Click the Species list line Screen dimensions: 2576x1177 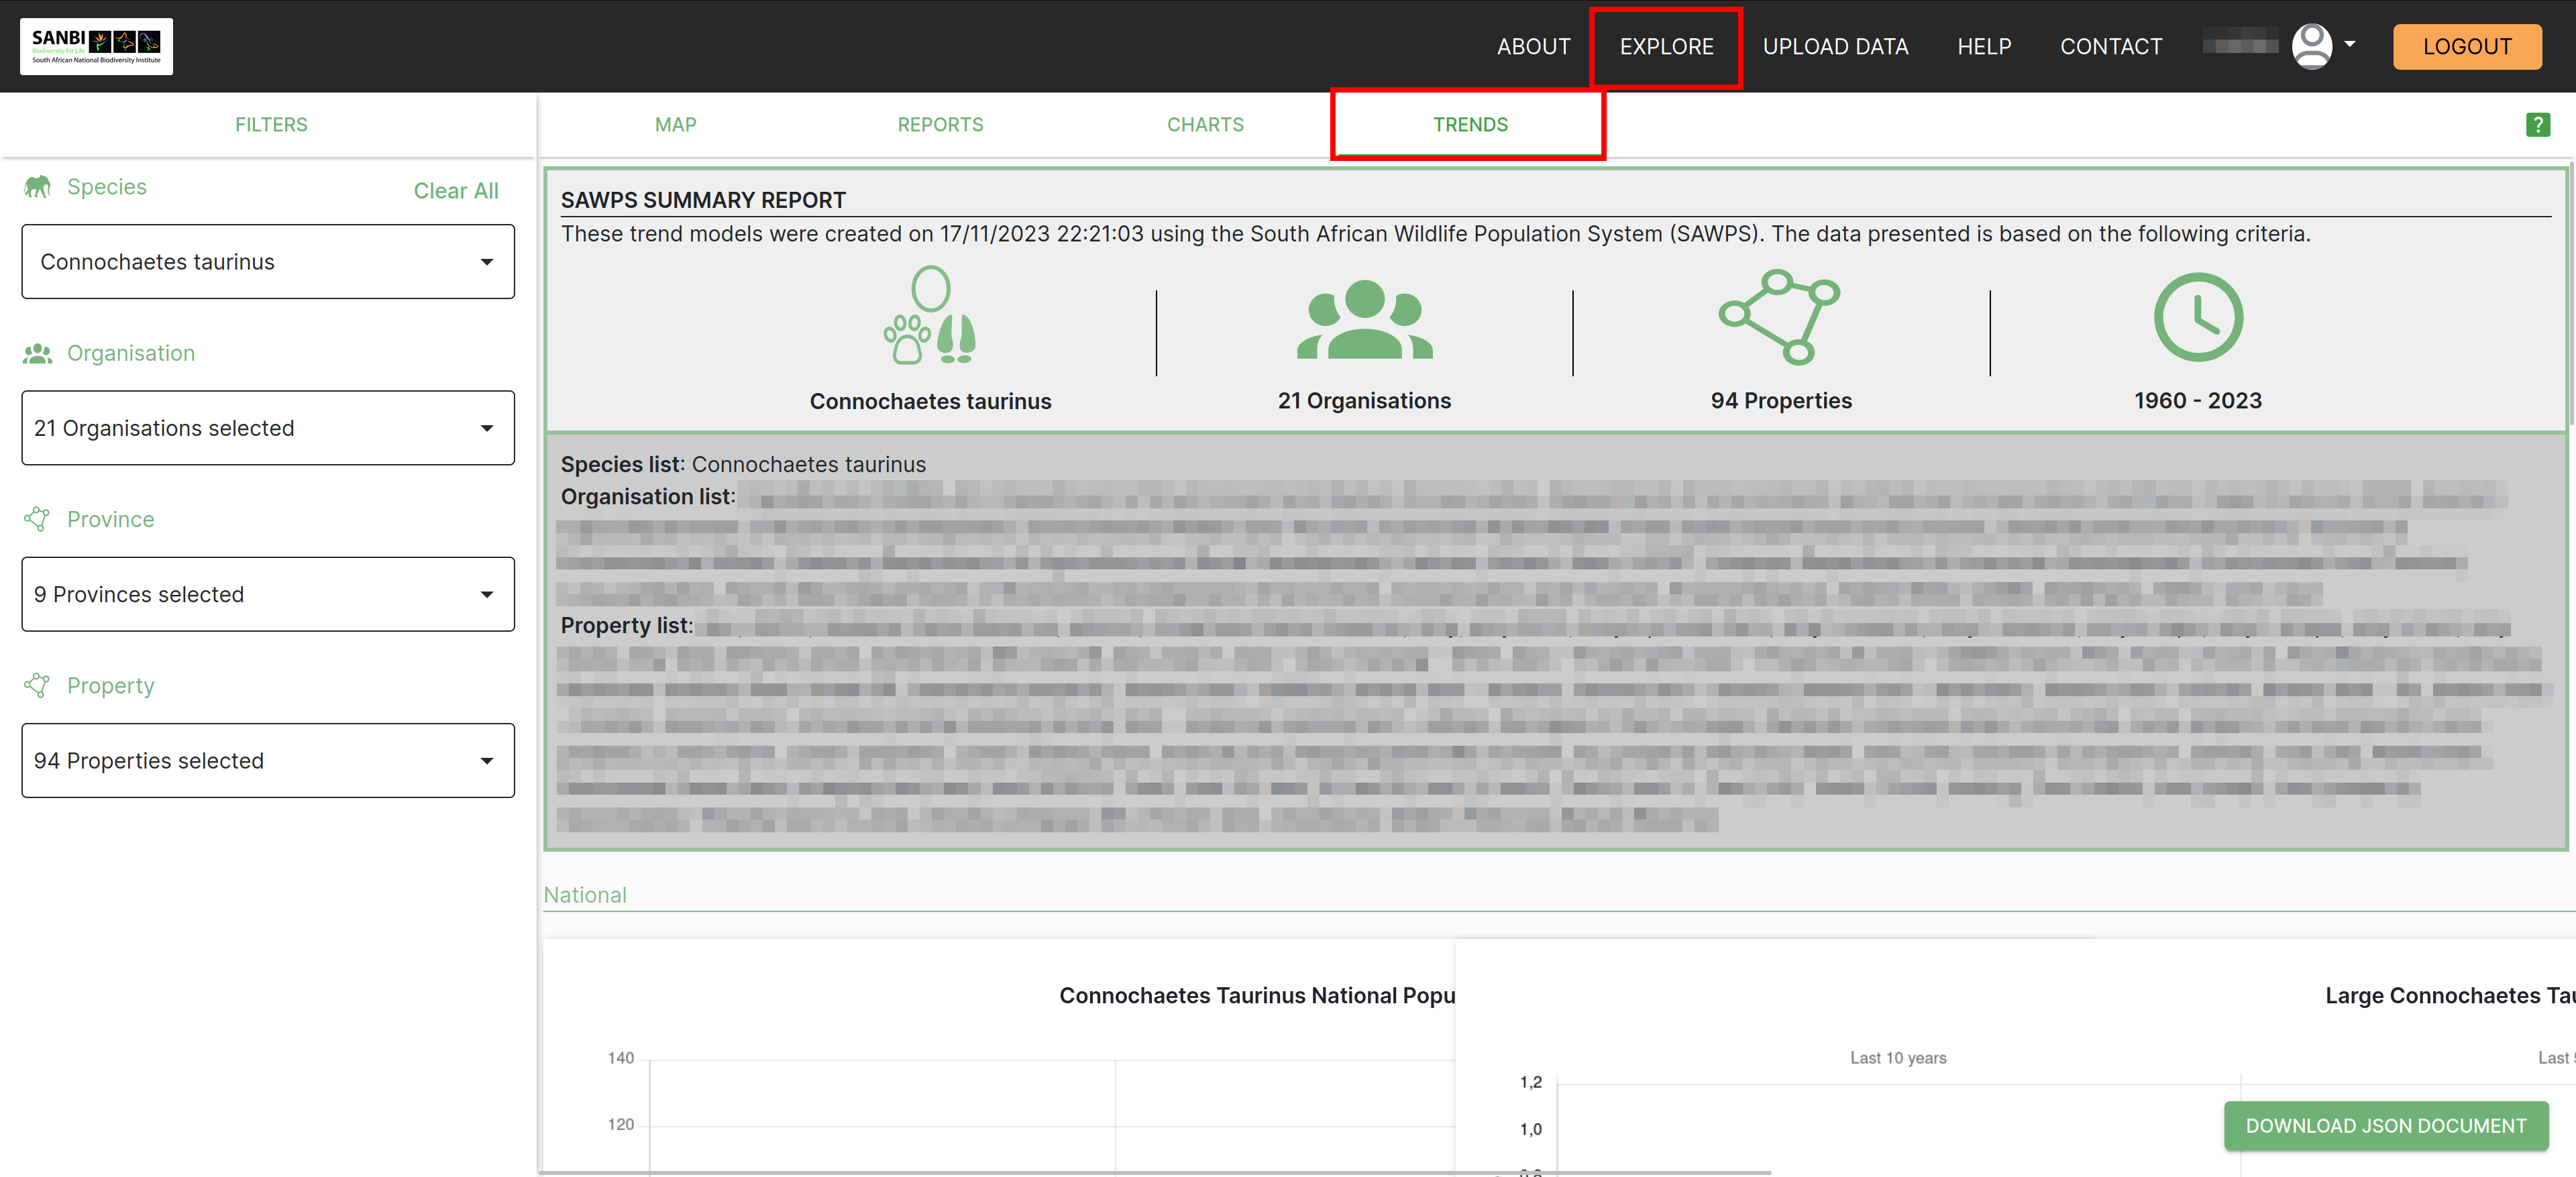click(x=743, y=464)
